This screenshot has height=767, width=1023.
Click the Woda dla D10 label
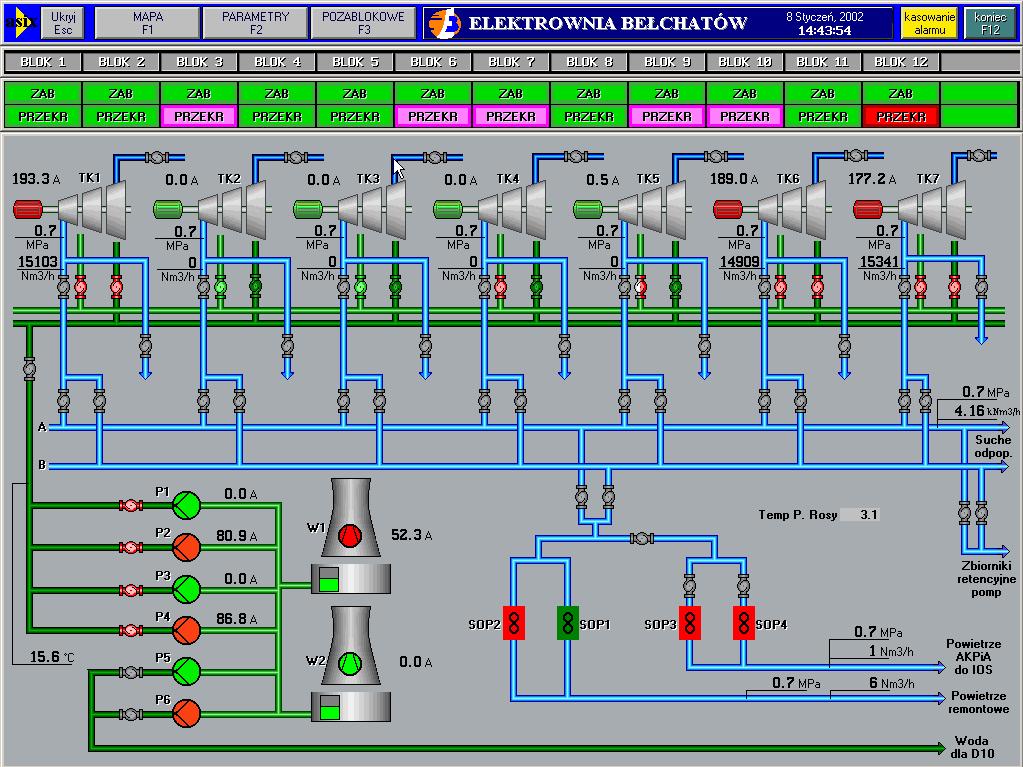click(972, 747)
